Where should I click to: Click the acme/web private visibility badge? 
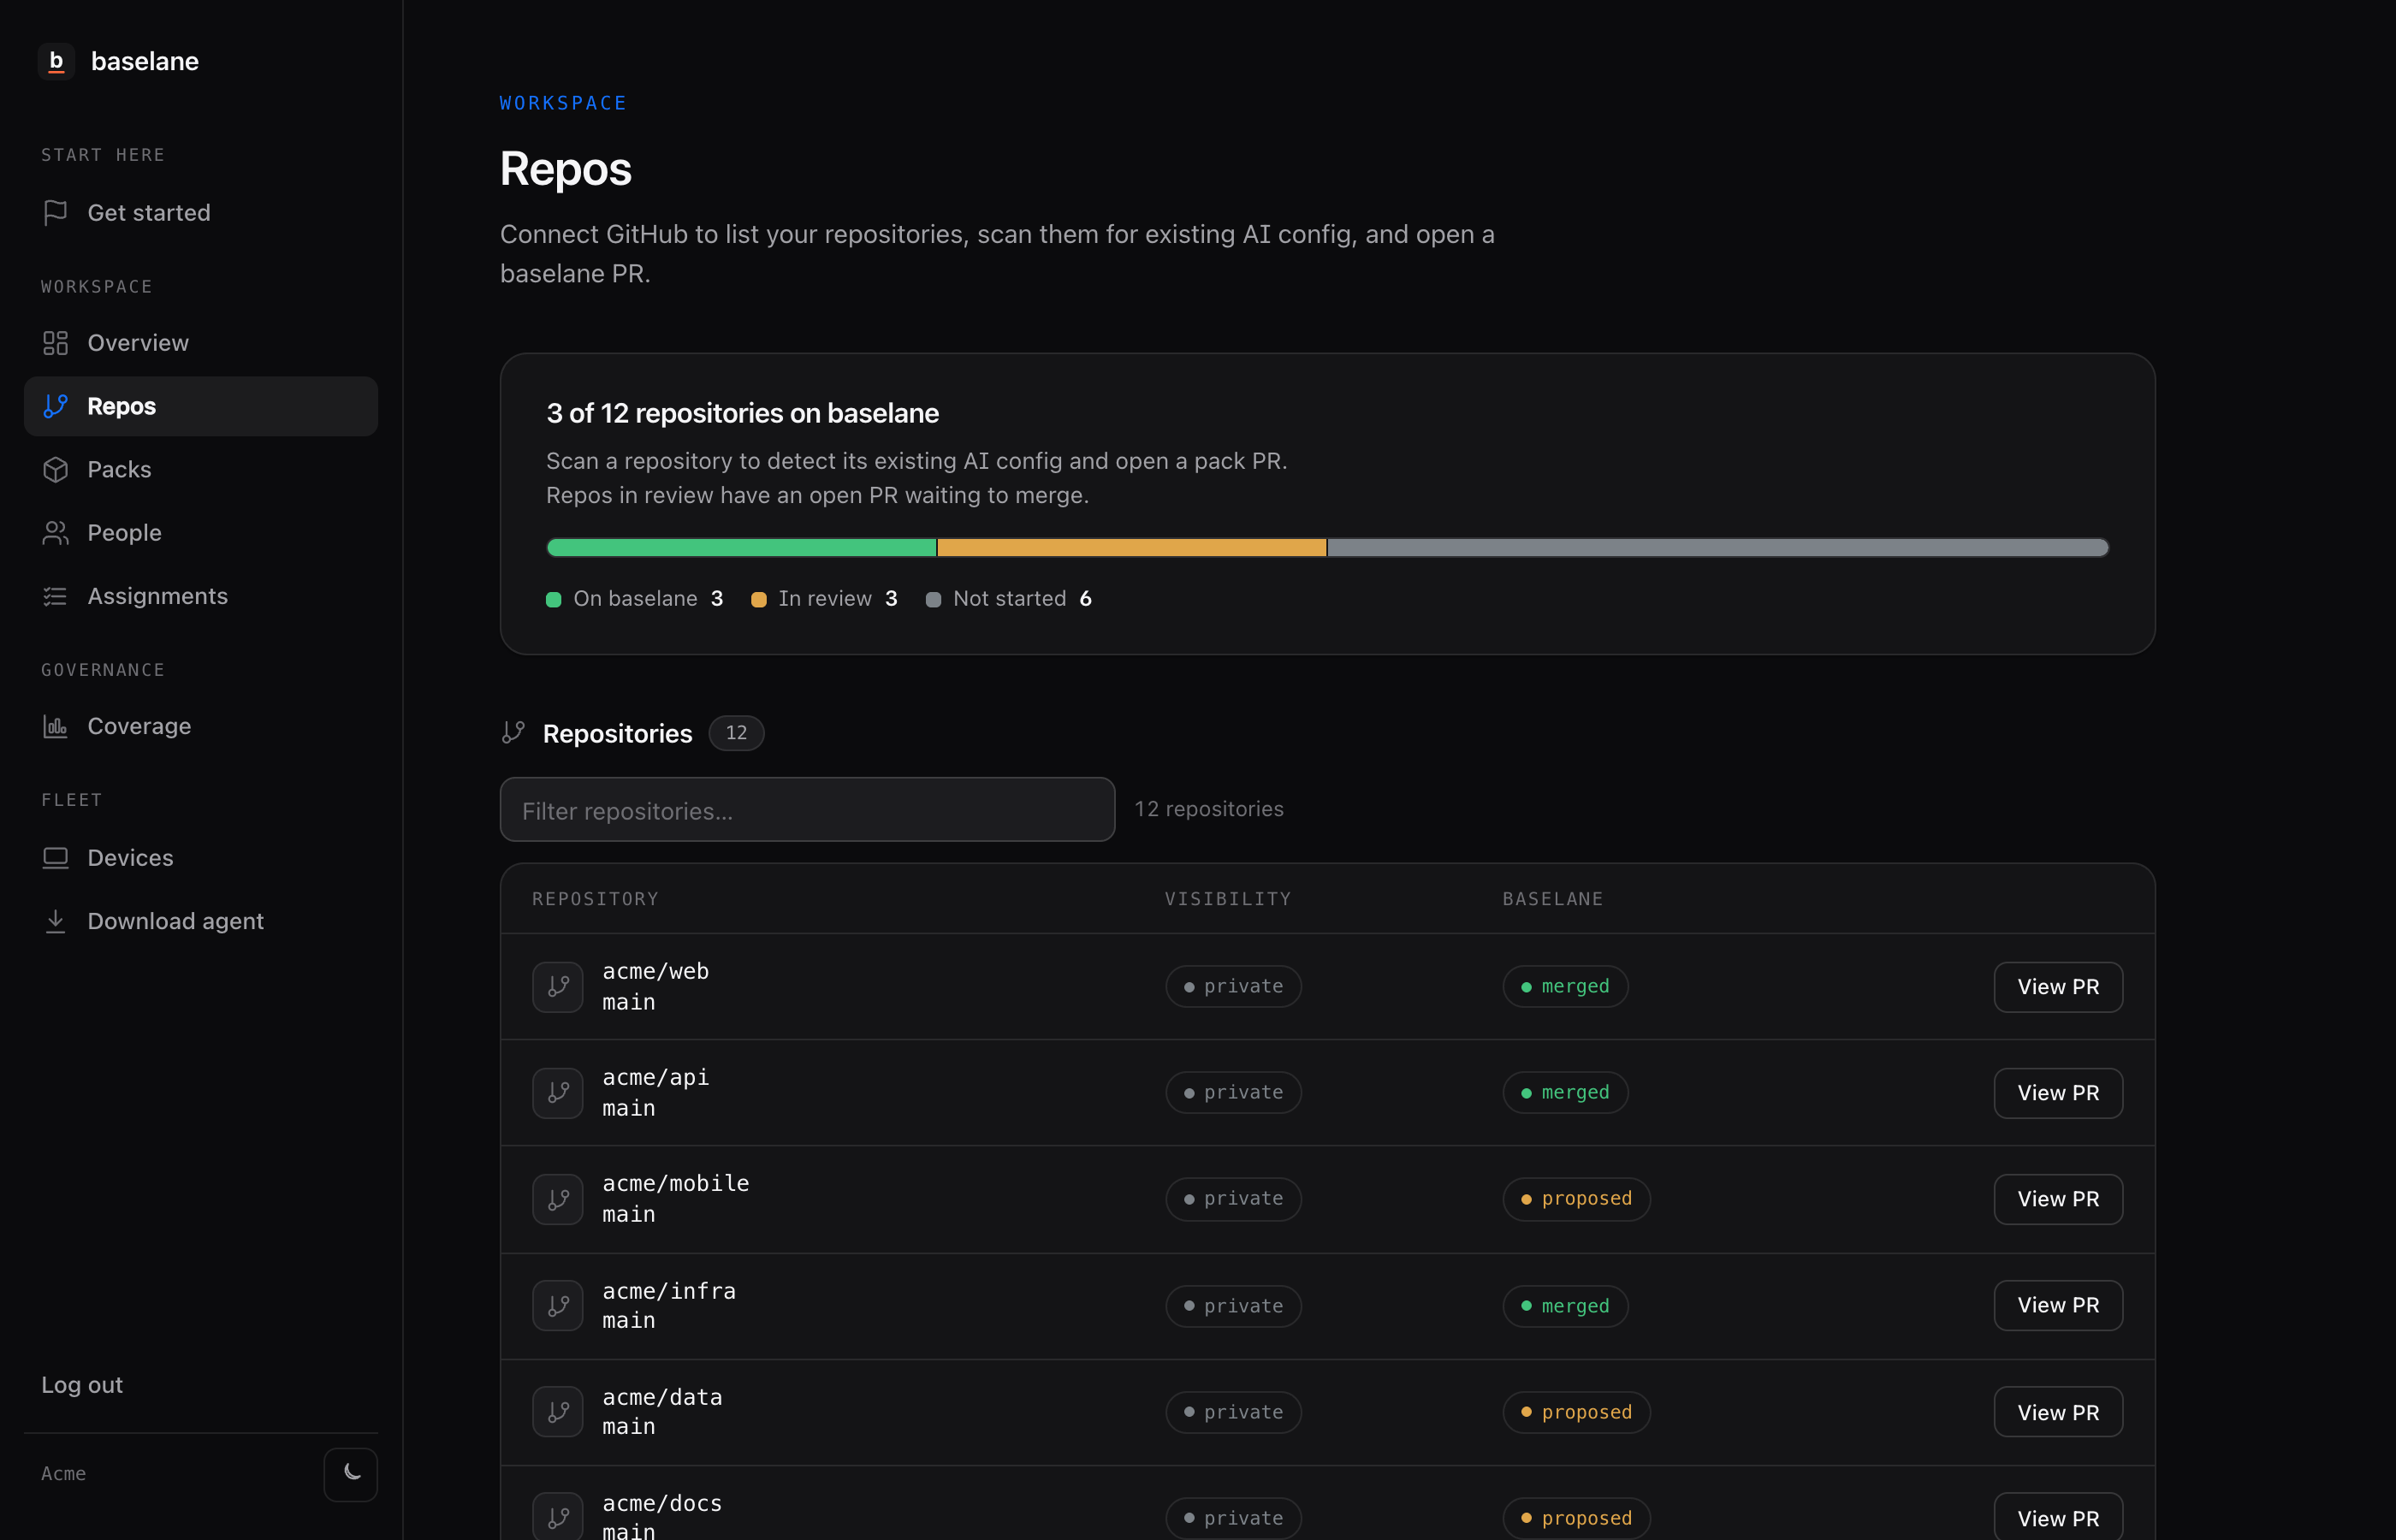(x=1233, y=987)
